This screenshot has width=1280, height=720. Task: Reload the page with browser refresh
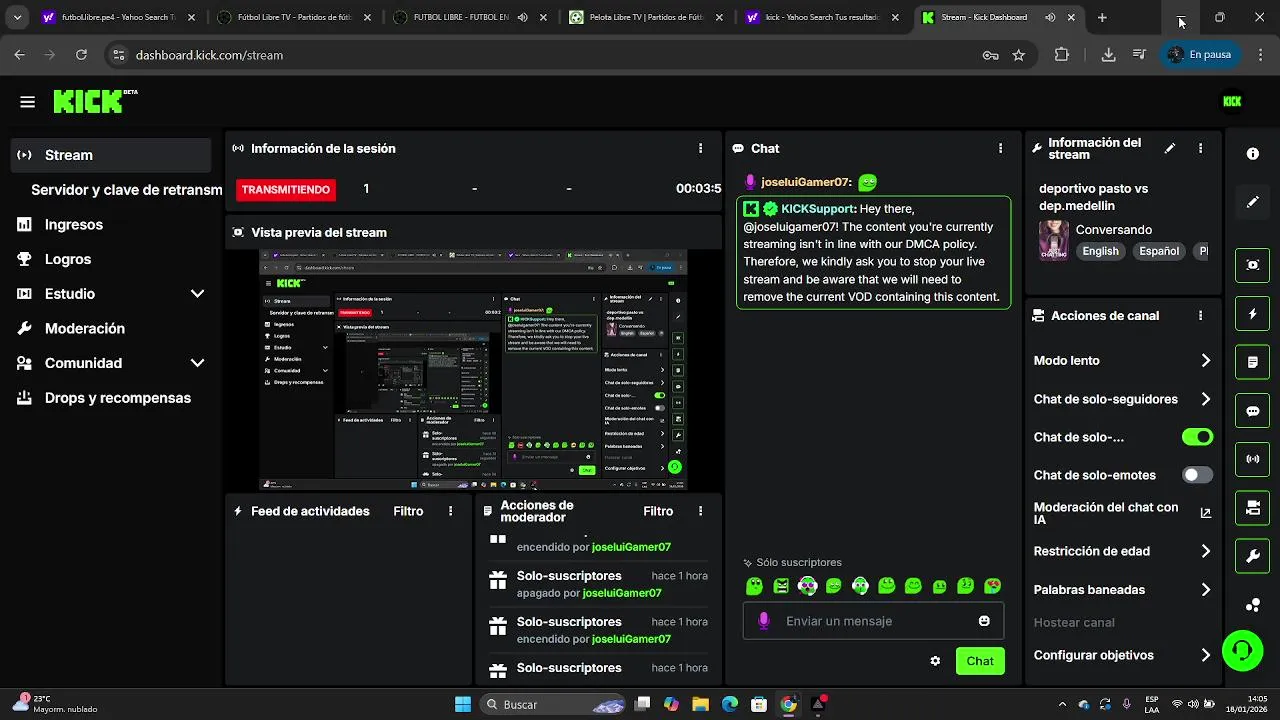click(x=81, y=55)
